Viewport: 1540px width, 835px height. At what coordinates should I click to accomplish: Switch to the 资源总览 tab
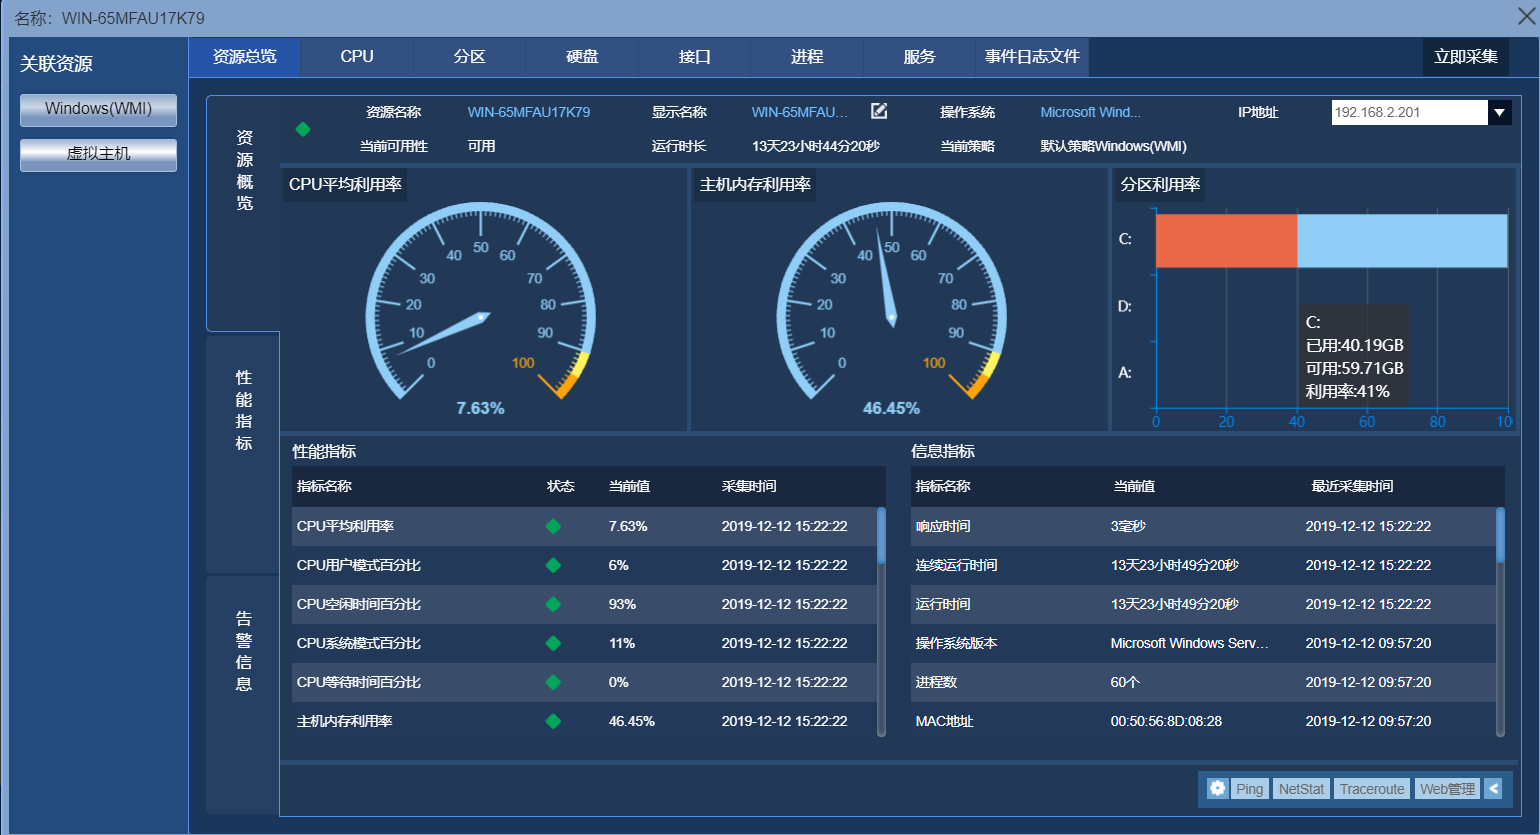(245, 57)
